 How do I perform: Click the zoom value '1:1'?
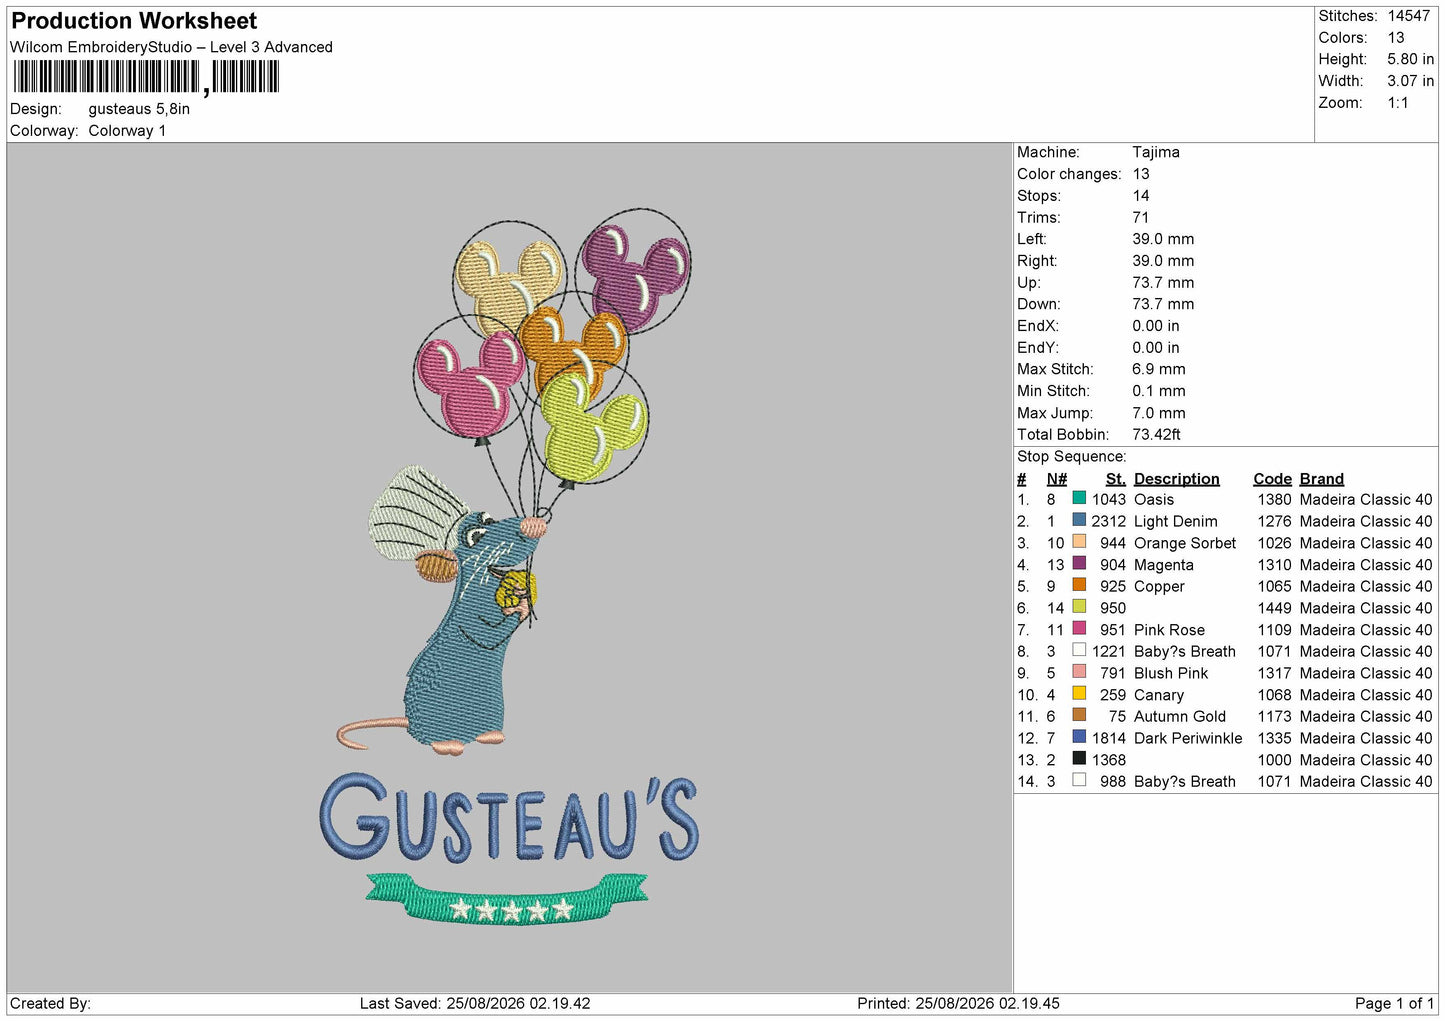(x=1398, y=103)
